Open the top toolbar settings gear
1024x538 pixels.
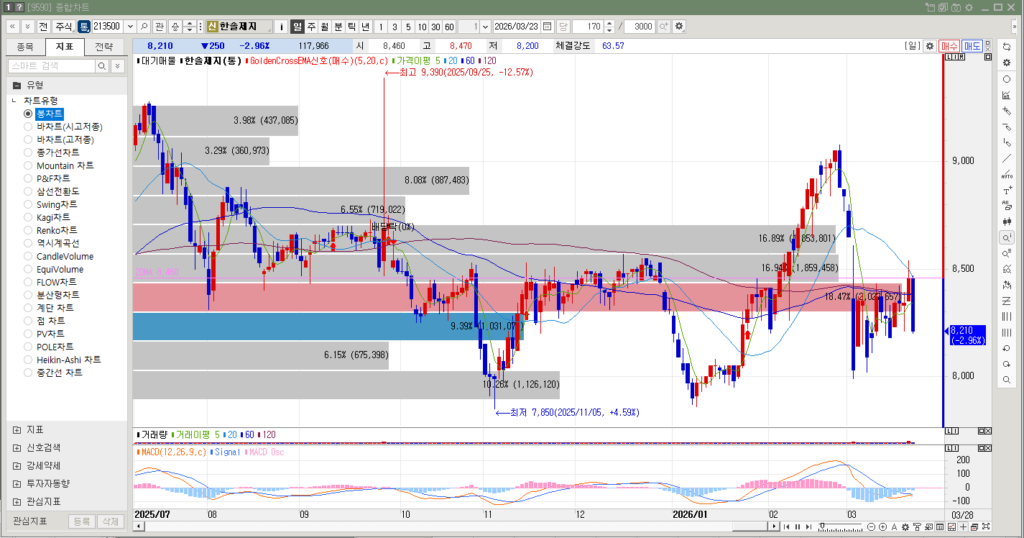pos(680,26)
